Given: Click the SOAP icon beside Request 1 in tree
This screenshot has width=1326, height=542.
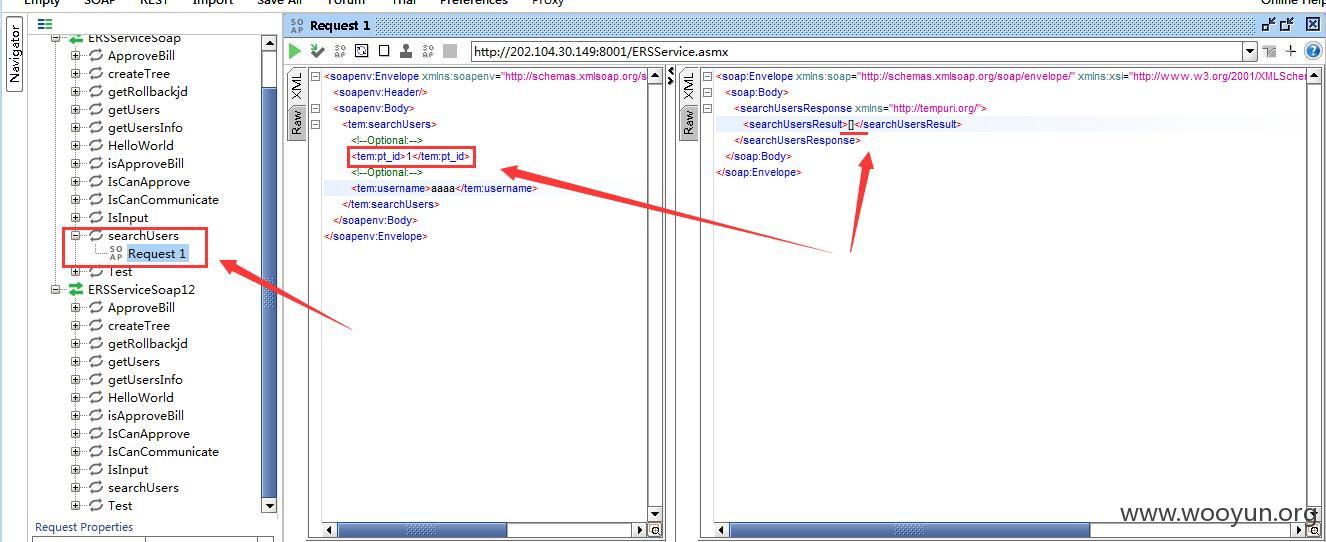Looking at the screenshot, I should point(116,254).
